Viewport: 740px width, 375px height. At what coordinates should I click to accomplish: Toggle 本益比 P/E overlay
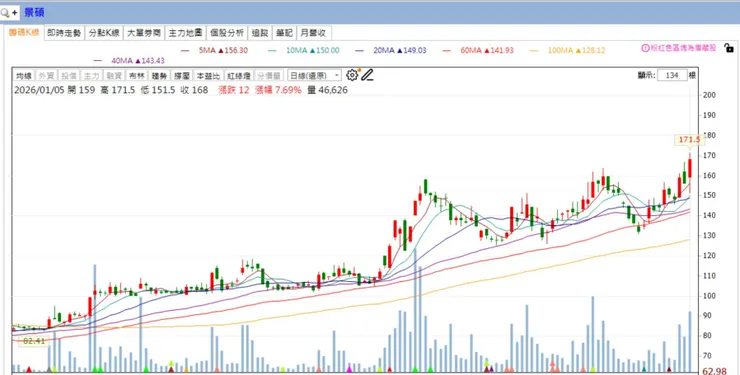tap(208, 75)
